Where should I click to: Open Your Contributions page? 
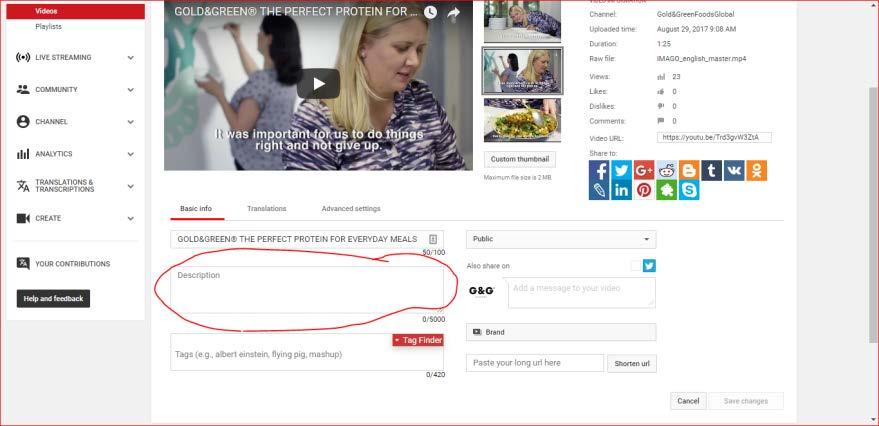[73, 264]
